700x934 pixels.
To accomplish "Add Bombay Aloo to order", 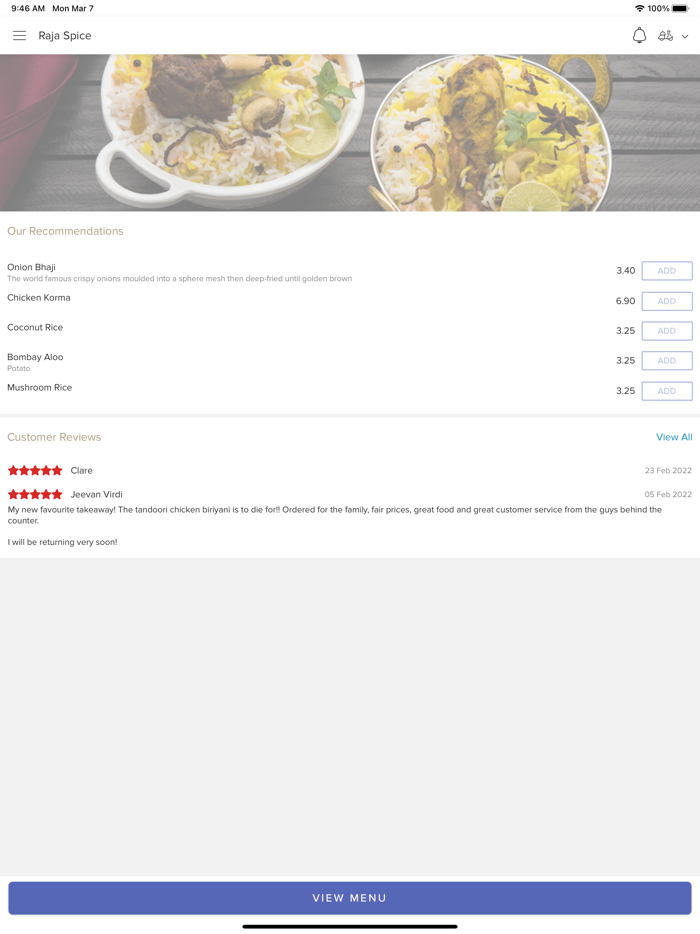I will click(x=667, y=360).
